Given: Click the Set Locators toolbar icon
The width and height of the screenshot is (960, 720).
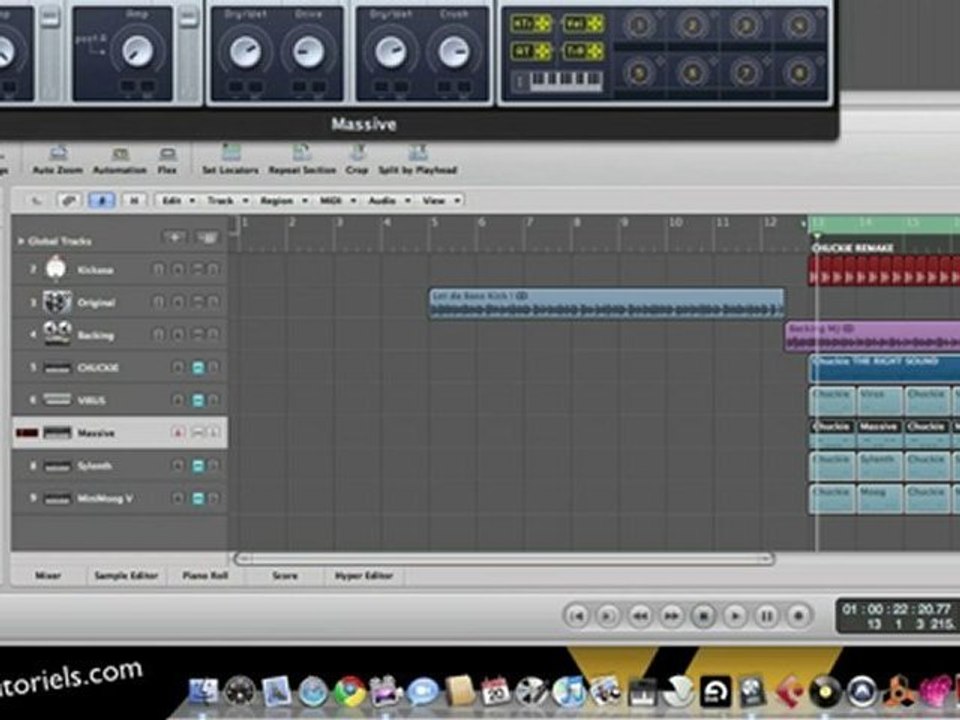Looking at the screenshot, I should pyautogui.click(x=231, y=152).
